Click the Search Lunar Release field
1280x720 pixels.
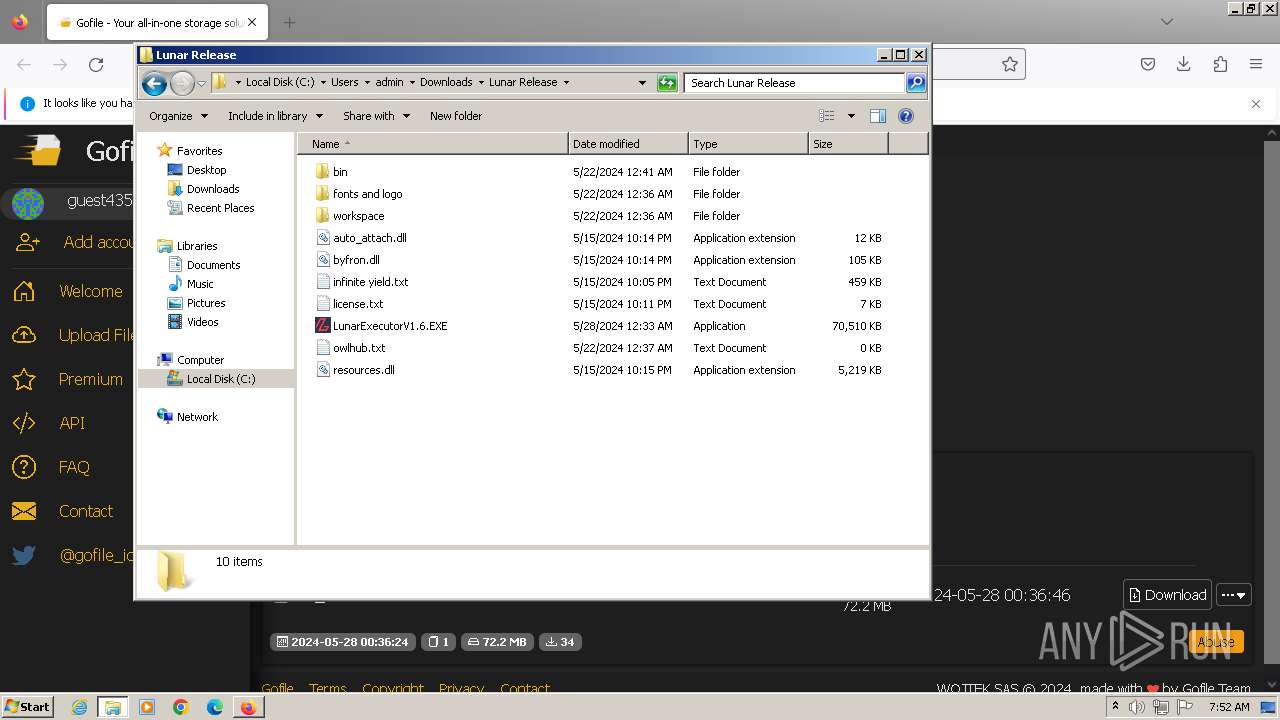[x=795, y=83]
